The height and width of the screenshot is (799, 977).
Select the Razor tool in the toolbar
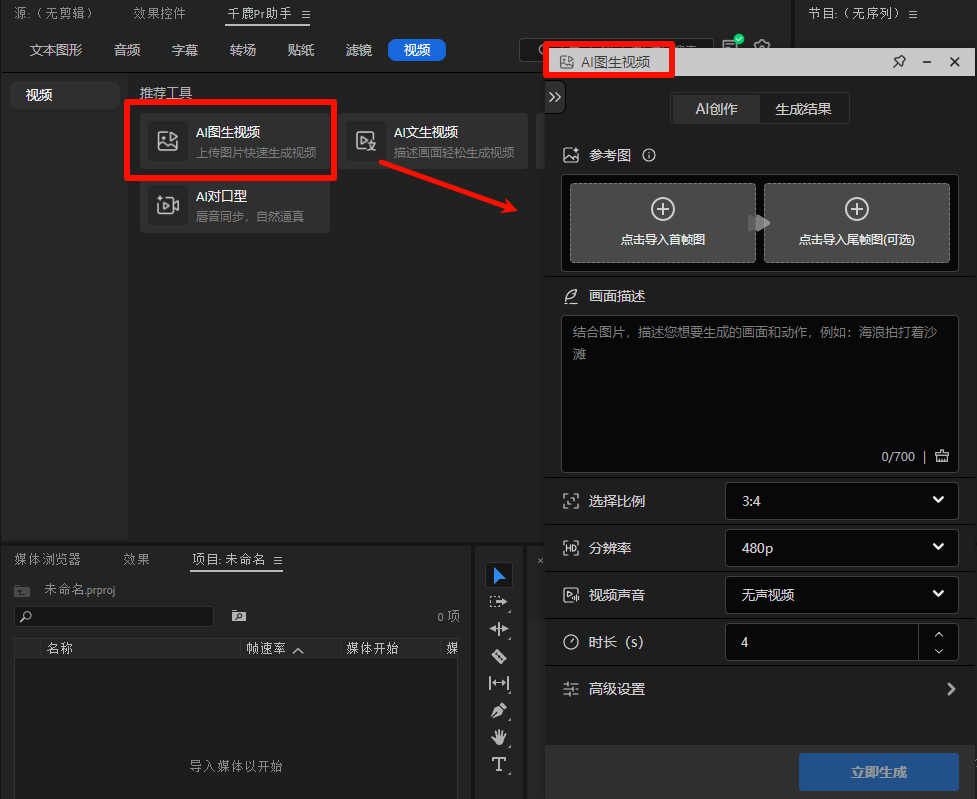(500, 657)
